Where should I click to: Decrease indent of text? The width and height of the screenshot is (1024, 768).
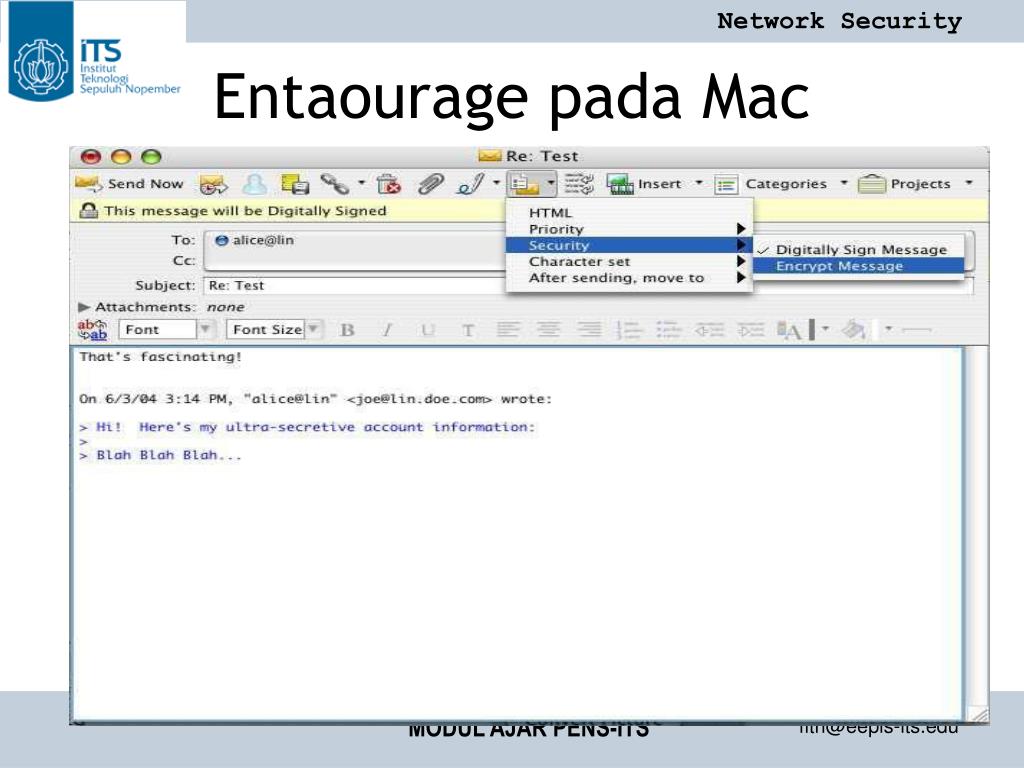coord(709,330)
